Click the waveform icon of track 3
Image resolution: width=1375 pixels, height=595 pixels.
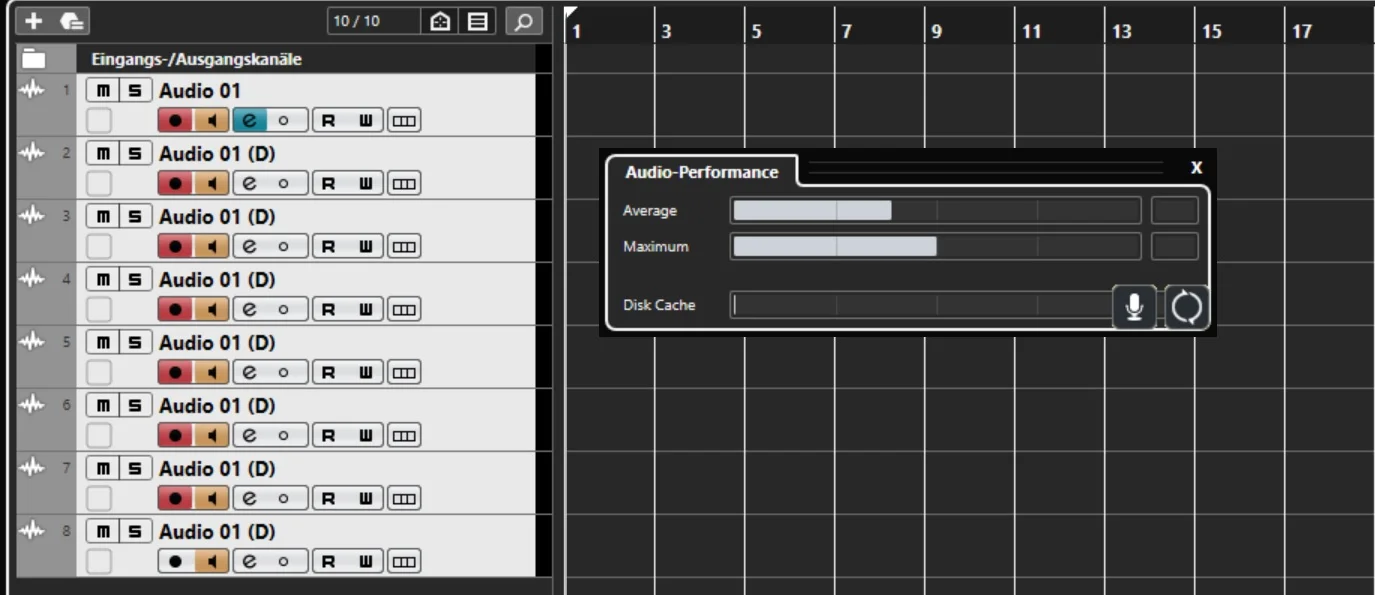[34, 216]
